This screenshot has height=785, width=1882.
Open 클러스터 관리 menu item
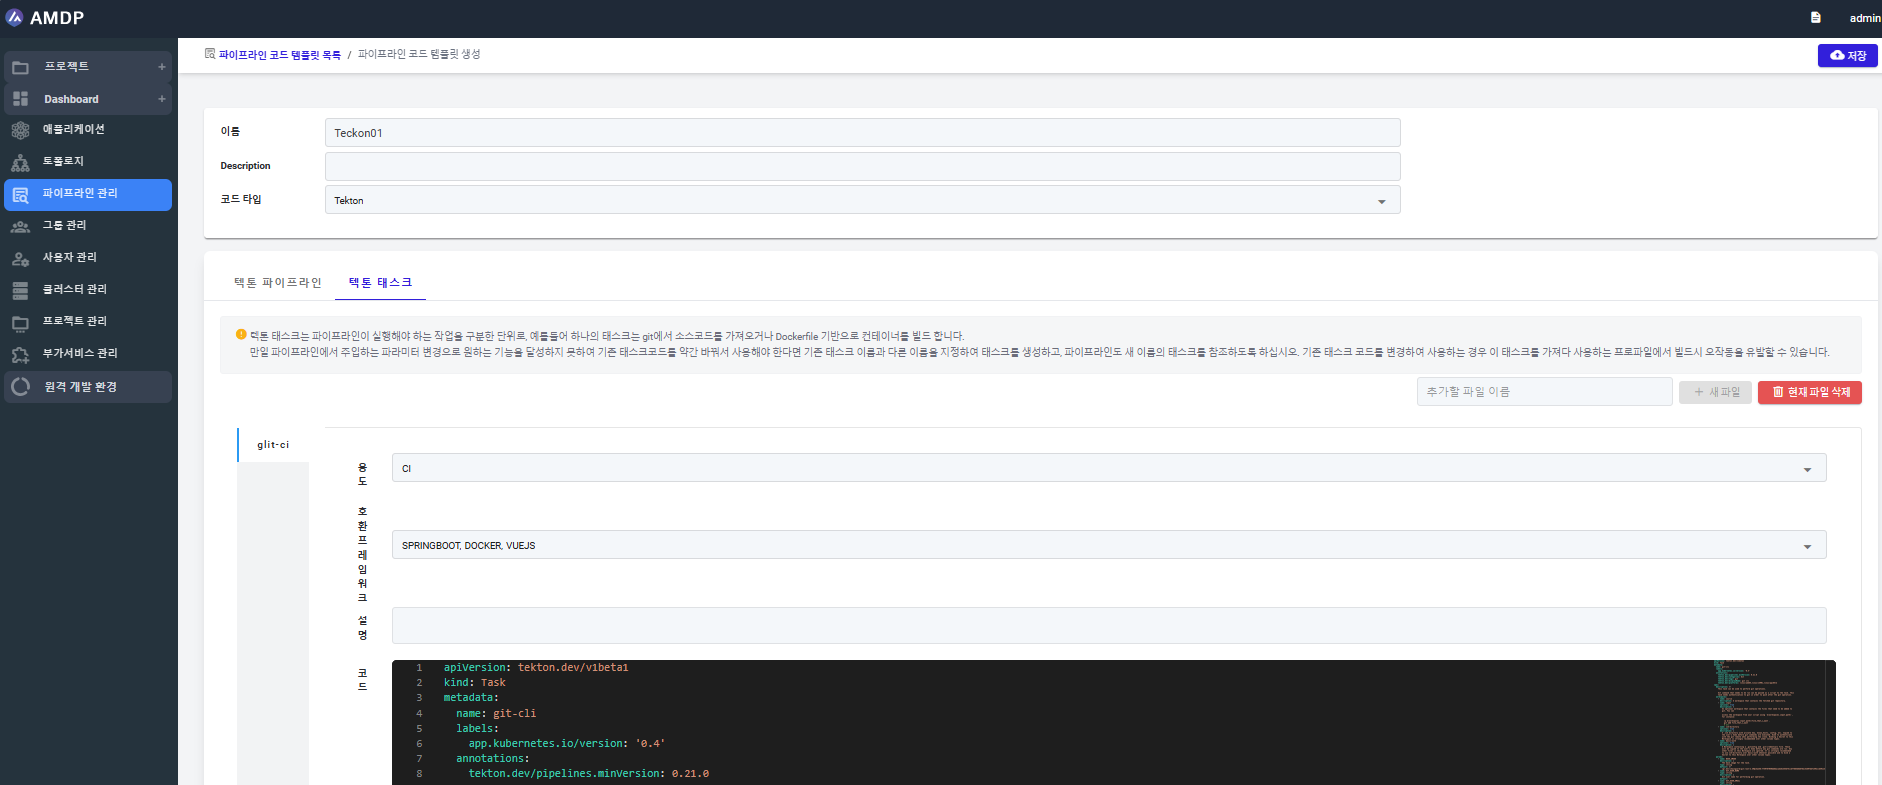[88, 290]
